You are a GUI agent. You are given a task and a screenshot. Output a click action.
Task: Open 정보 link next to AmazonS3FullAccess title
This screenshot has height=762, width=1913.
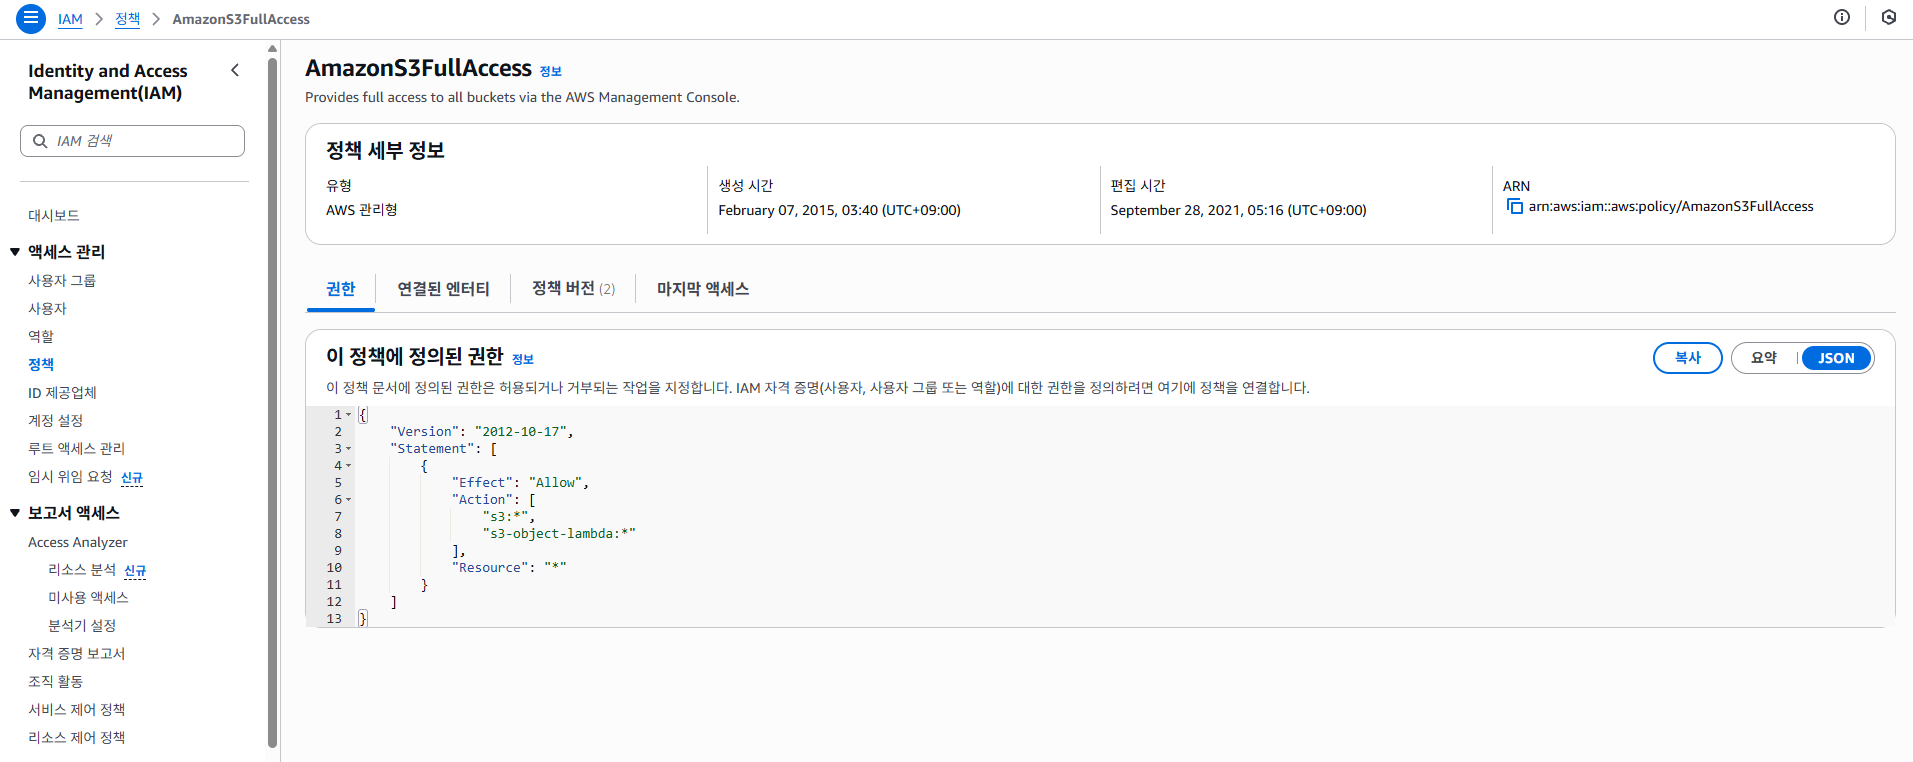(x=551, y=71)
